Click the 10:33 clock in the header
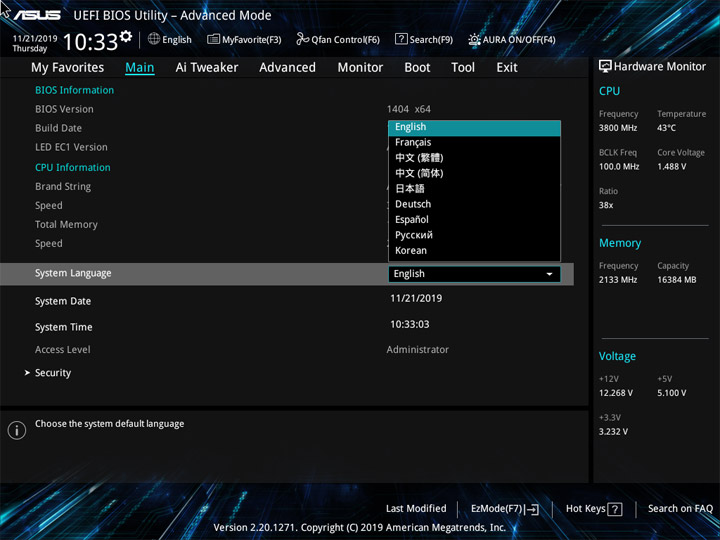This screenshot has width=720, height=540. [90, 42]
